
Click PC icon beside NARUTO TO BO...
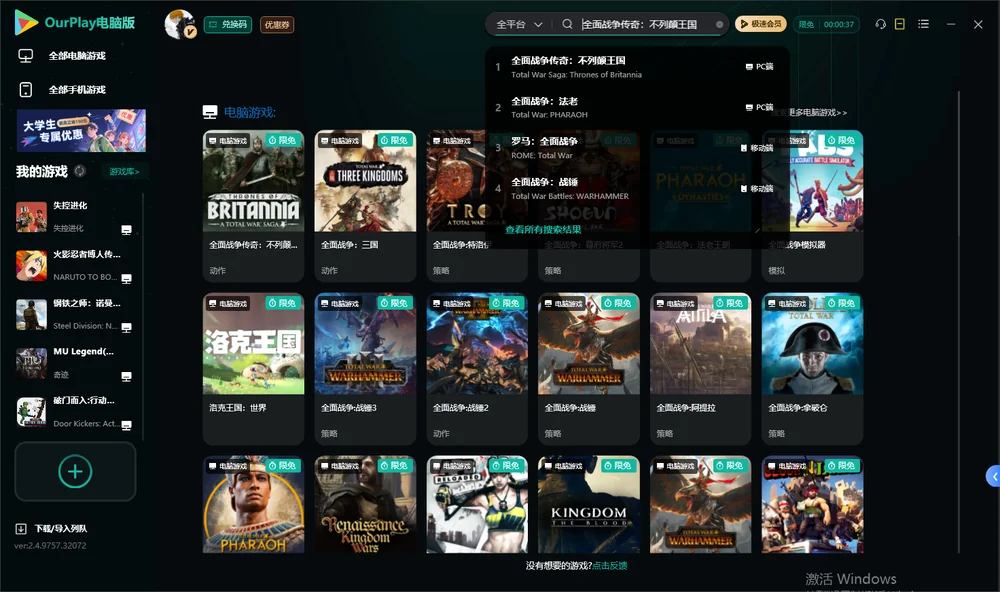pos(126,279)
